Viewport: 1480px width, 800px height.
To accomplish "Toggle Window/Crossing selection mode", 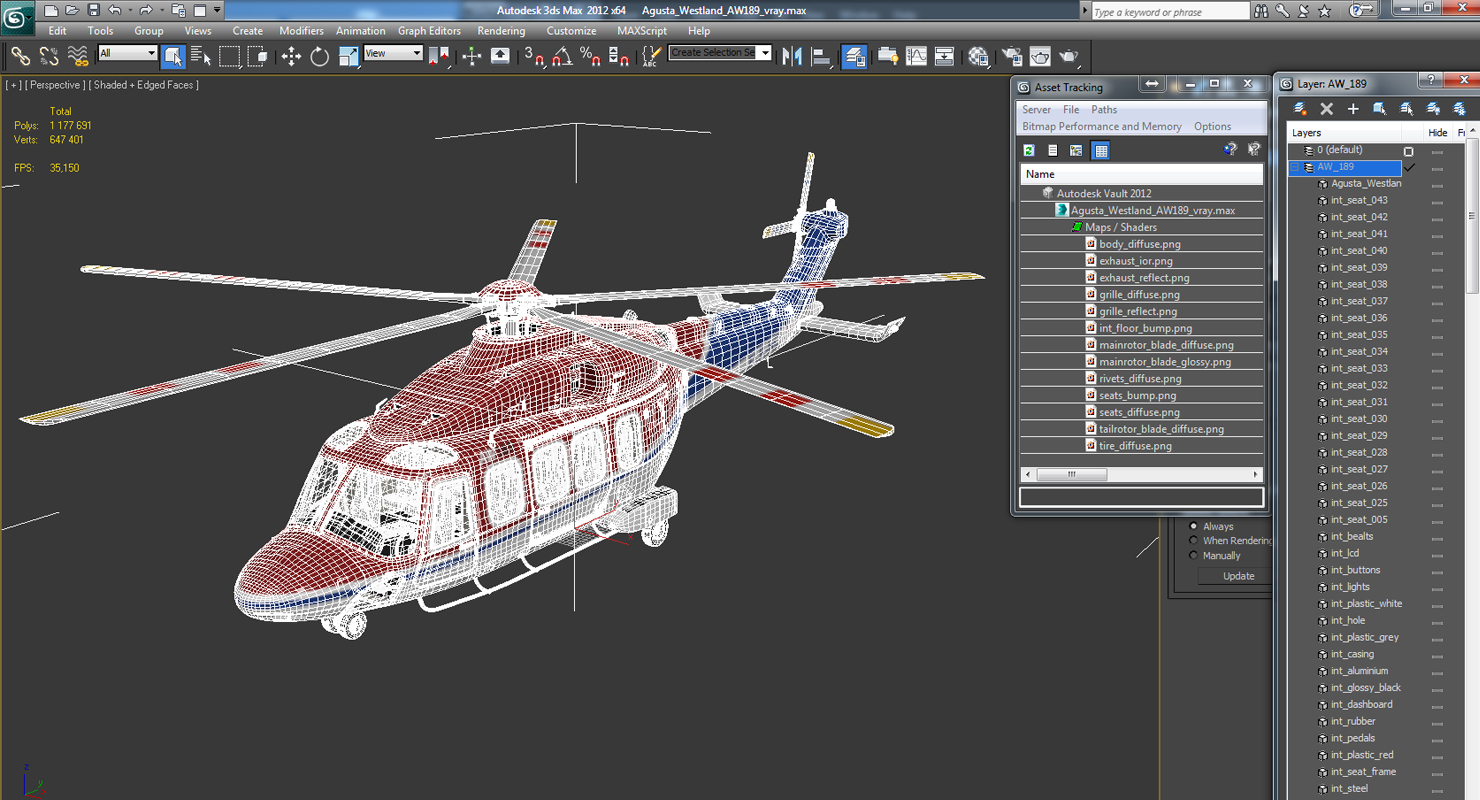I will (x=257, y=56).
